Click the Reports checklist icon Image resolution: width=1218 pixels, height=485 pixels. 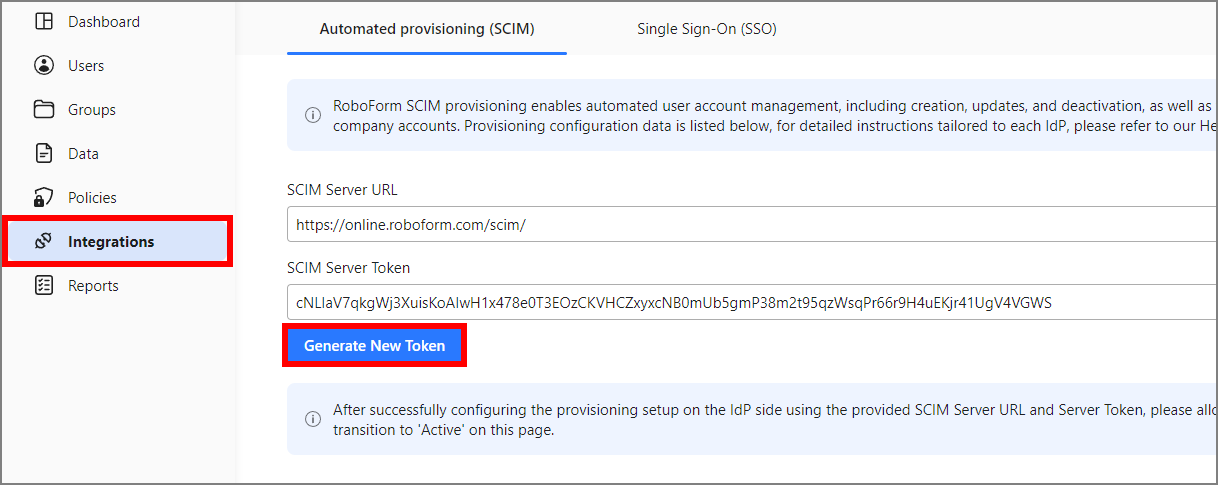coord(44,286)
